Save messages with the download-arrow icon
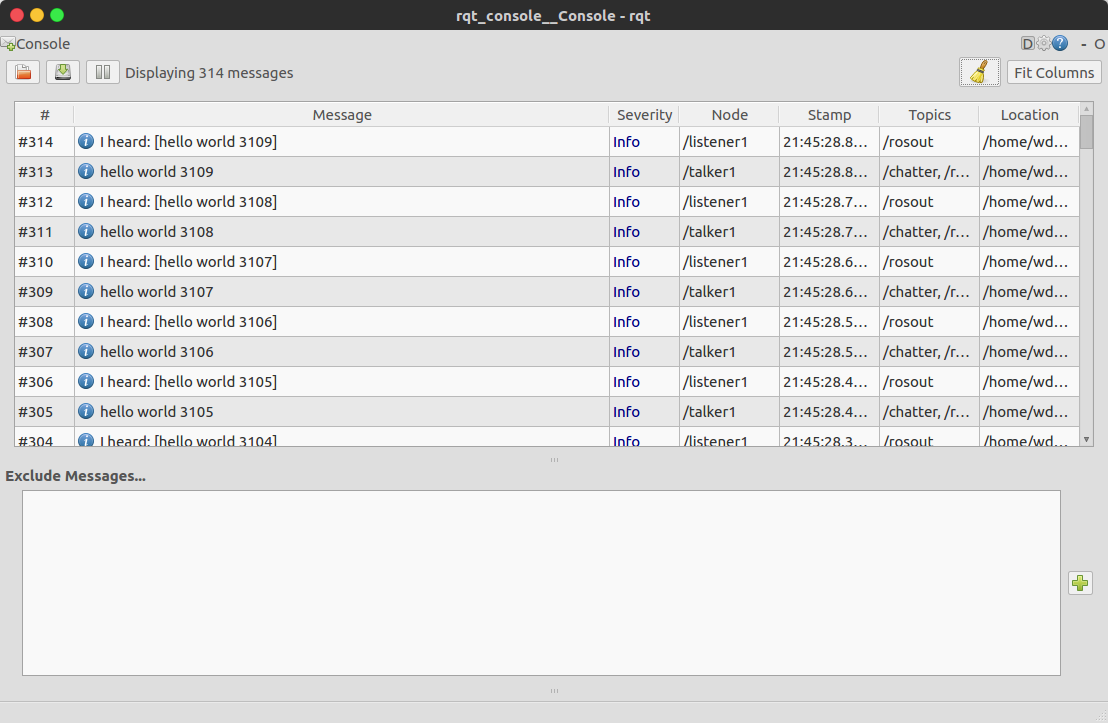The image size is (1108, 723). [x=63, y=72]
